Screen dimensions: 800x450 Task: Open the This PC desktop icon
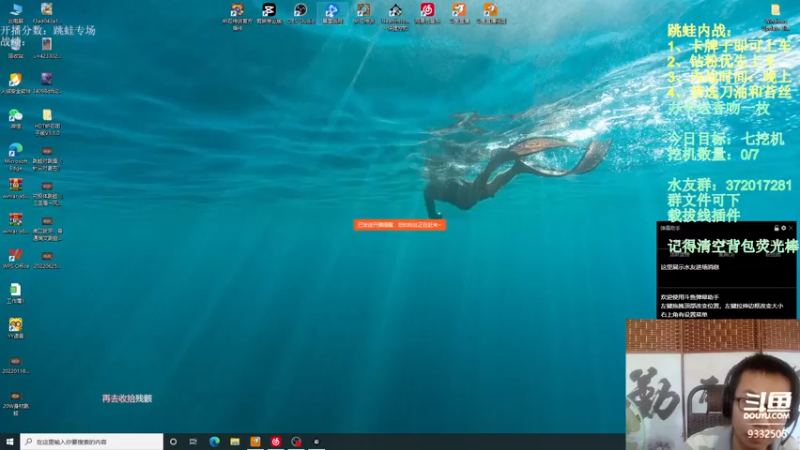coord(16,10)
